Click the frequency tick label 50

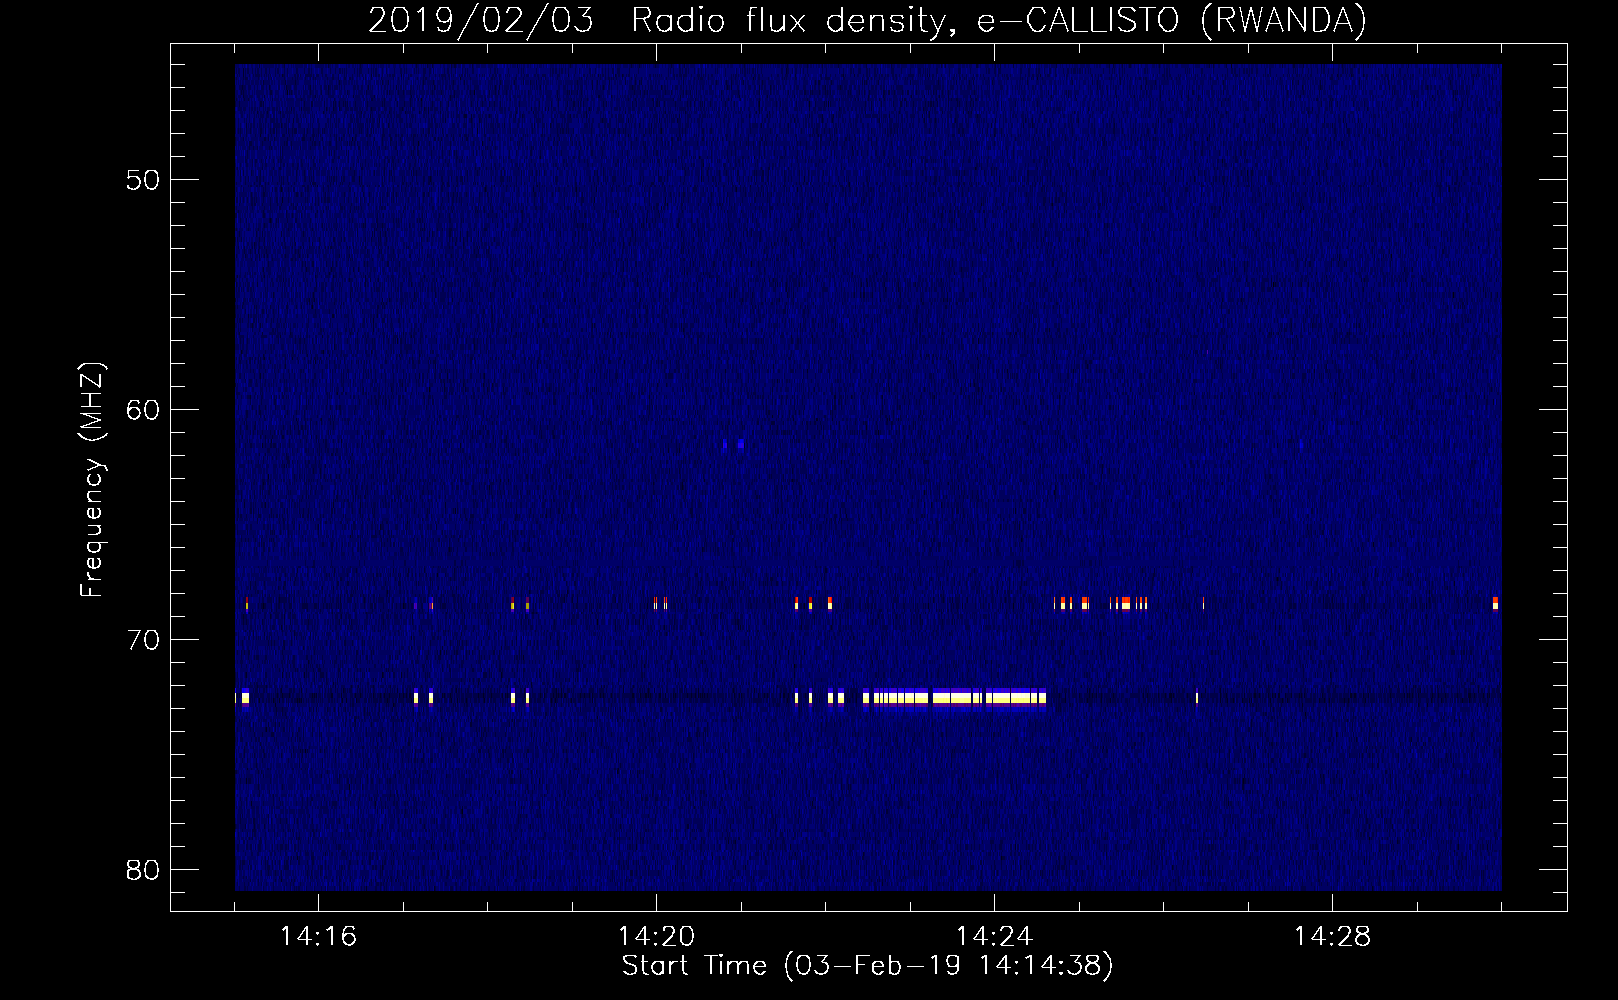(x=143, y=180)
